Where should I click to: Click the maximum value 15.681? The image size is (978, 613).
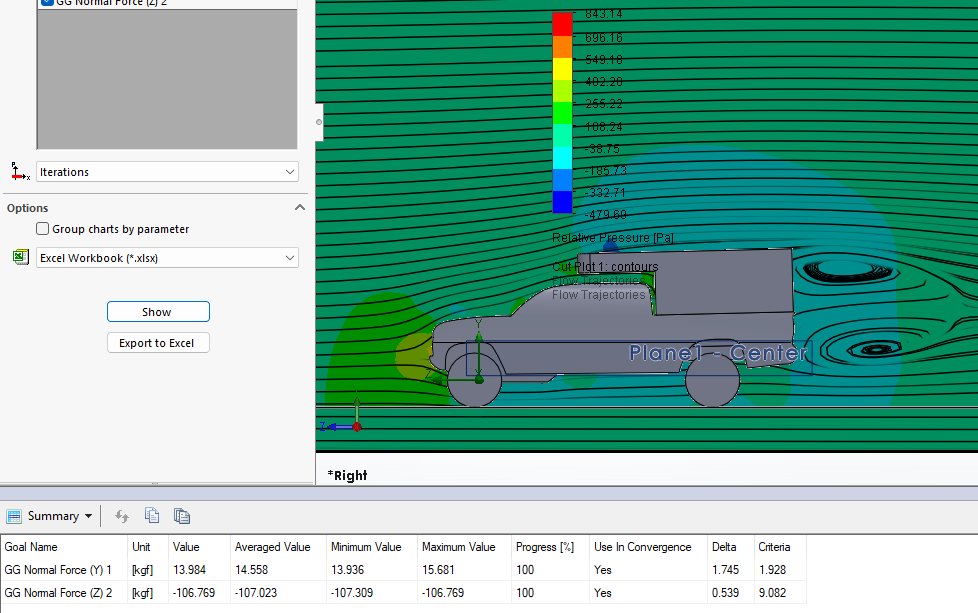click(x=438, y=570)
